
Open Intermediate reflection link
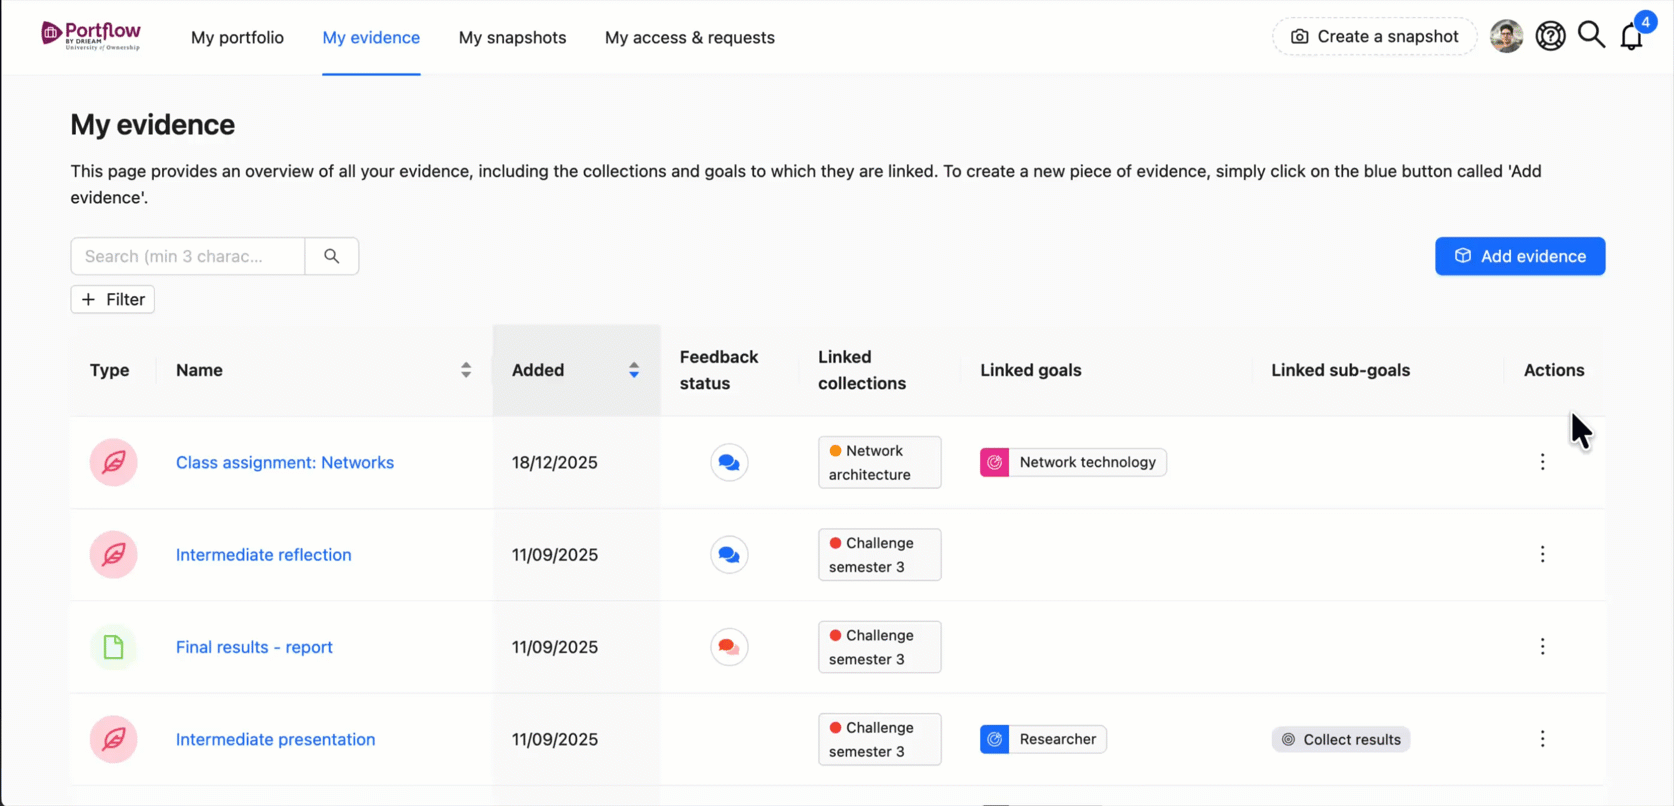pos(264,555)
